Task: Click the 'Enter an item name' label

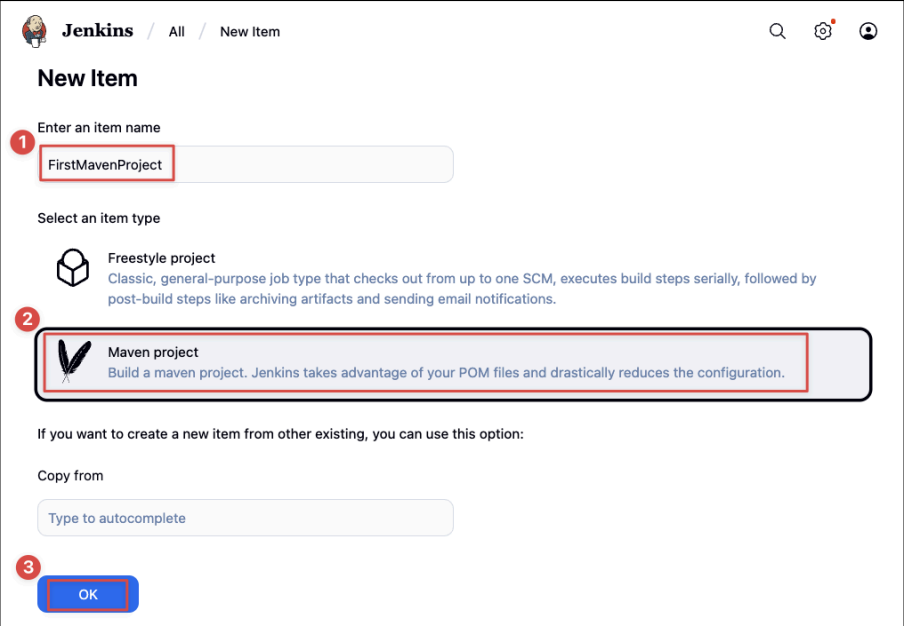Action: tap(99, 127)
